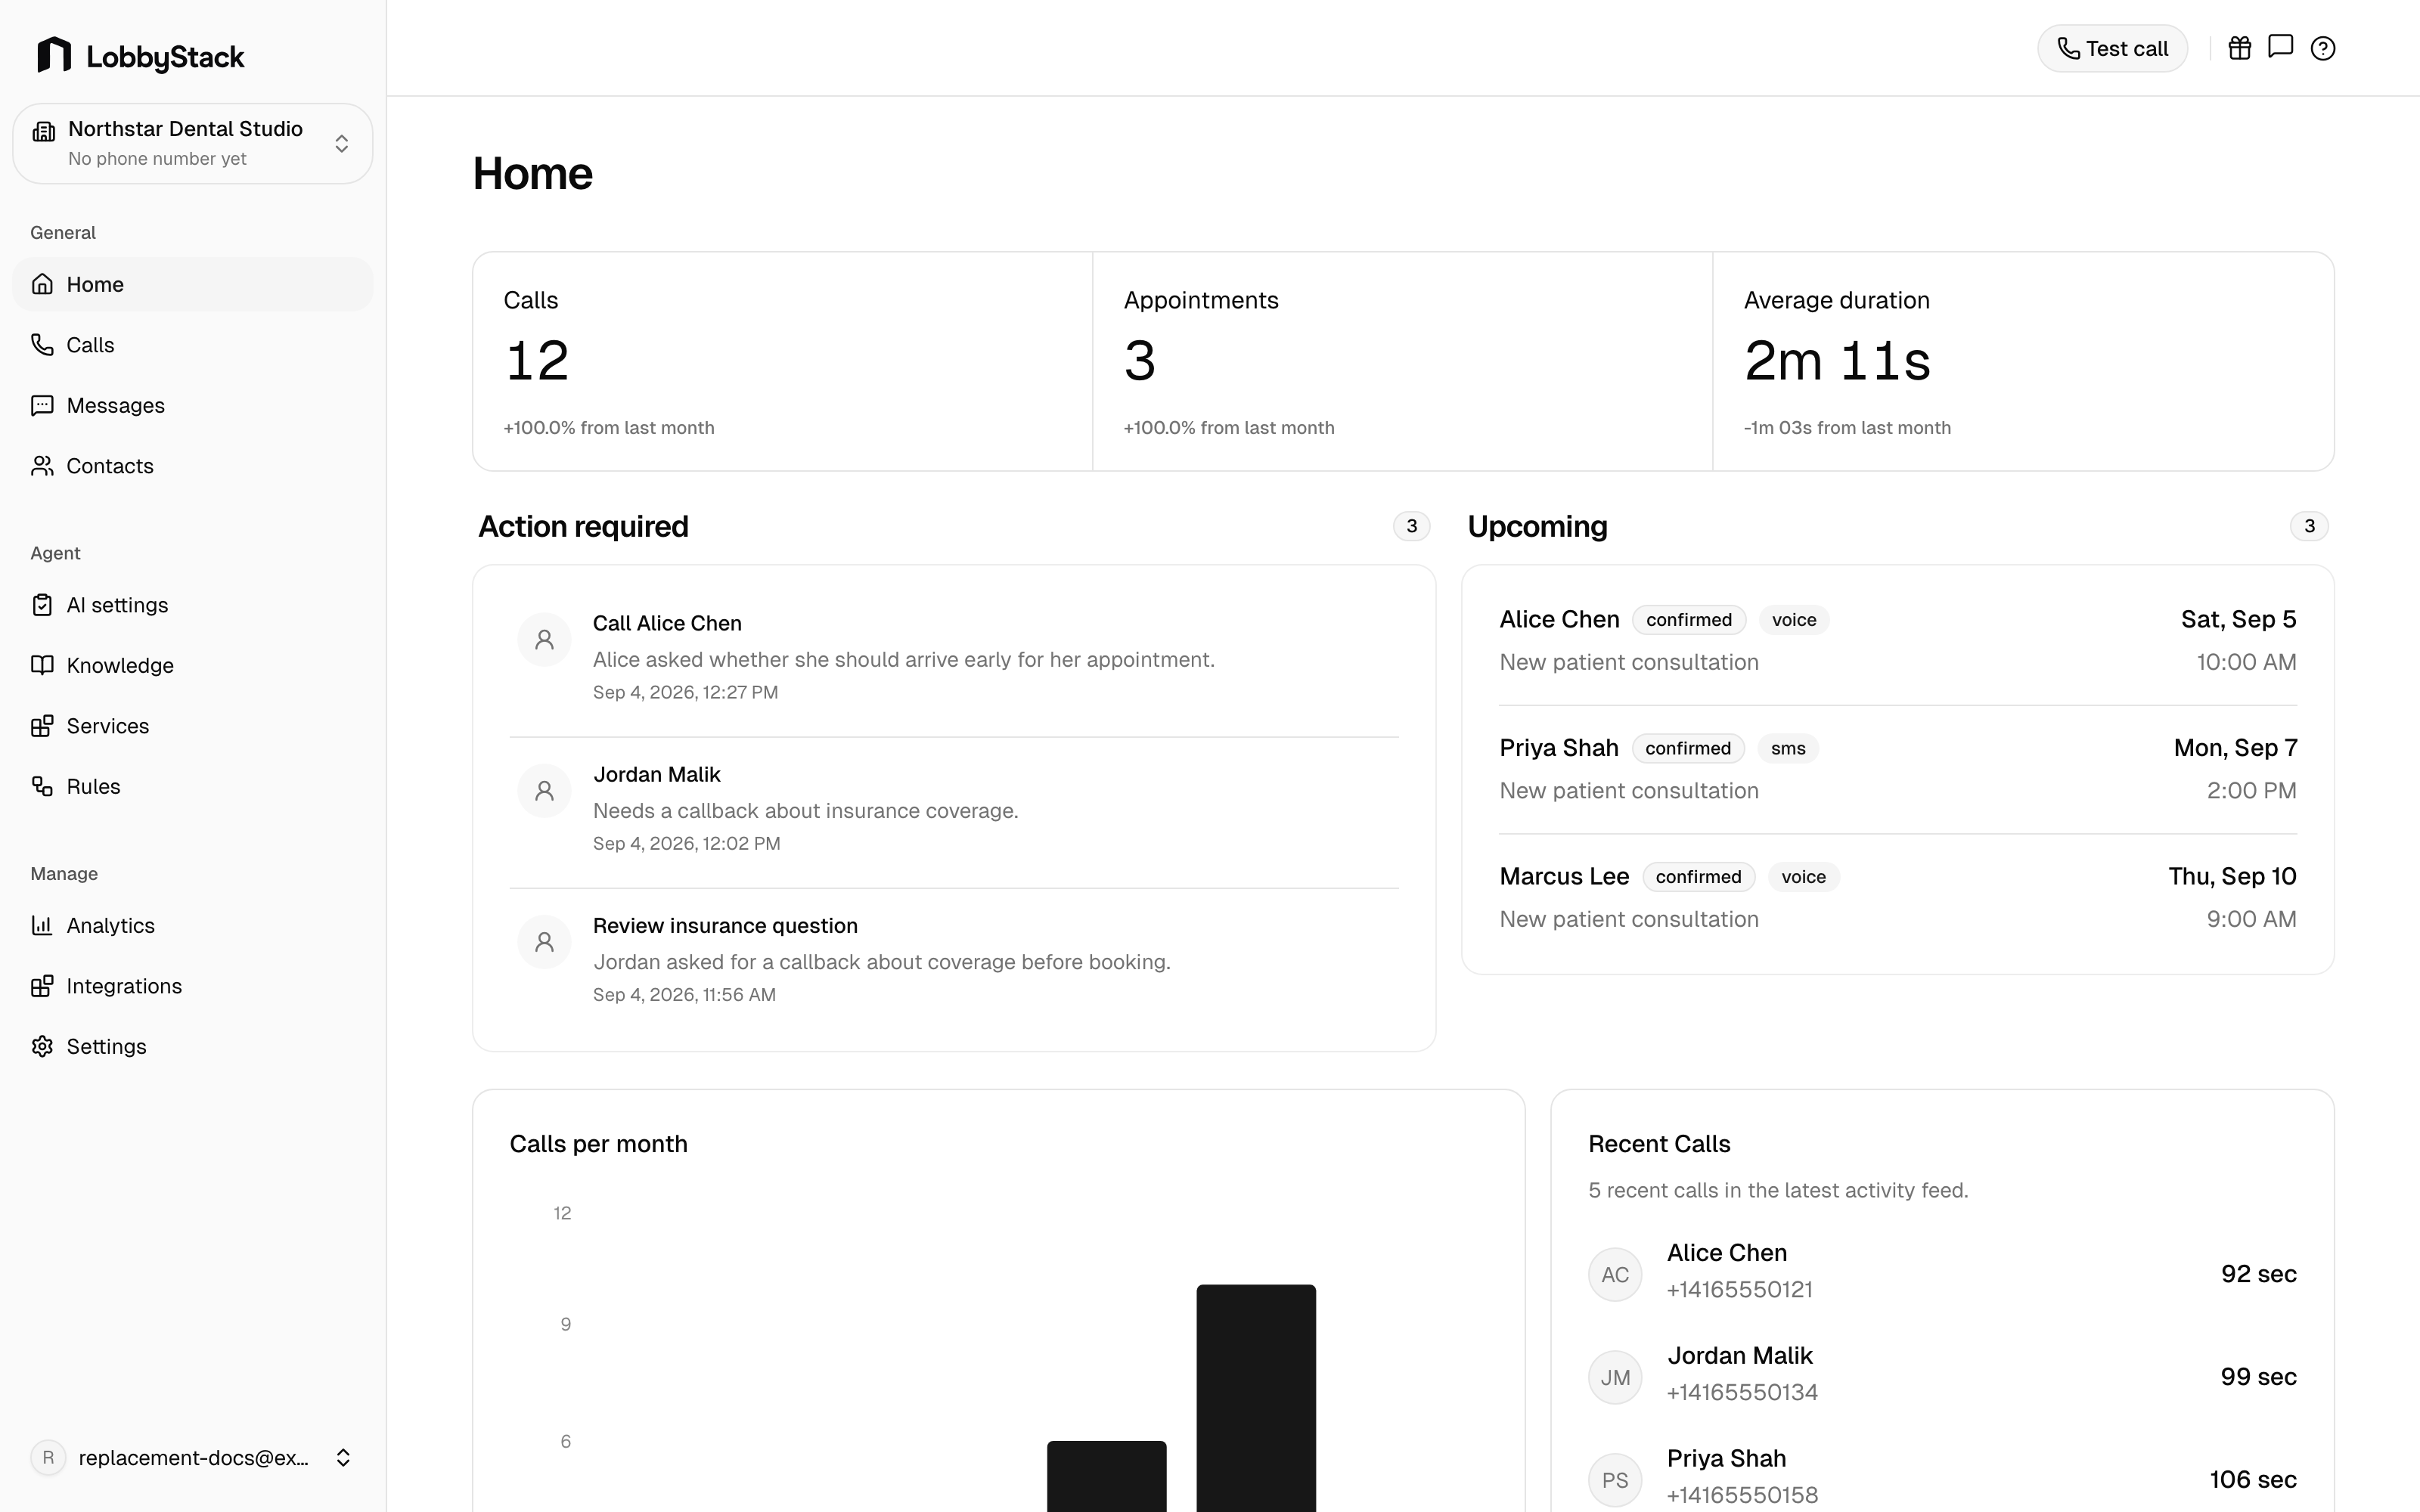The height and width of the screenshot is (1512, 2420).
Task: Open Settings label in sidebar
Action: coord(106,1046)
